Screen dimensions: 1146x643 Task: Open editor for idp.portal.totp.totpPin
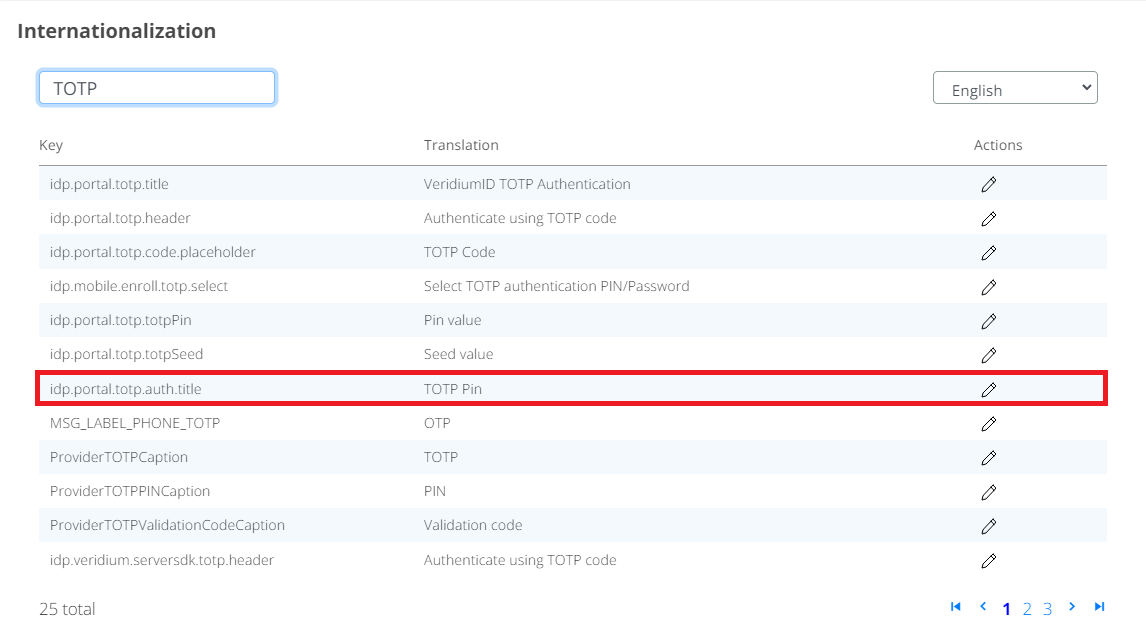tap(988, 321)
